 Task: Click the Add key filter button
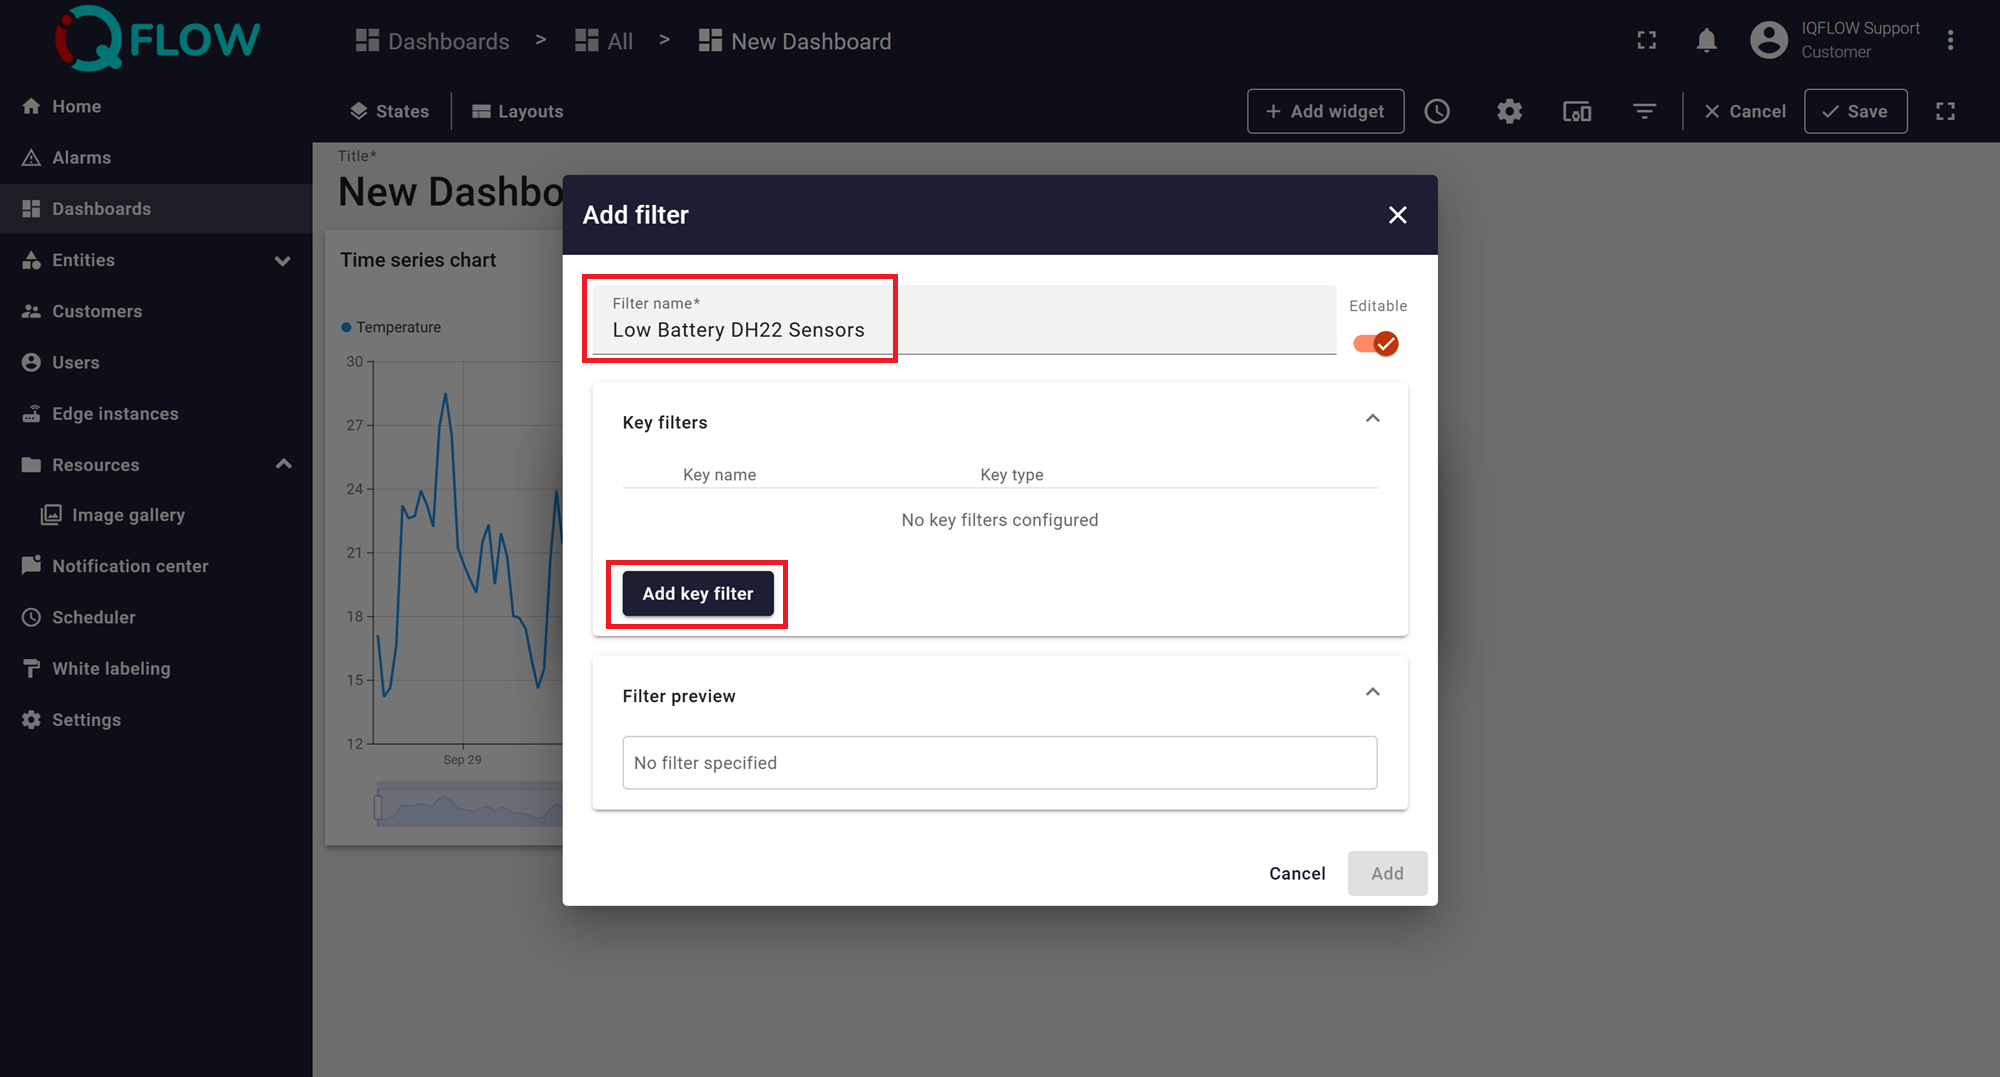tap(697, 594)
